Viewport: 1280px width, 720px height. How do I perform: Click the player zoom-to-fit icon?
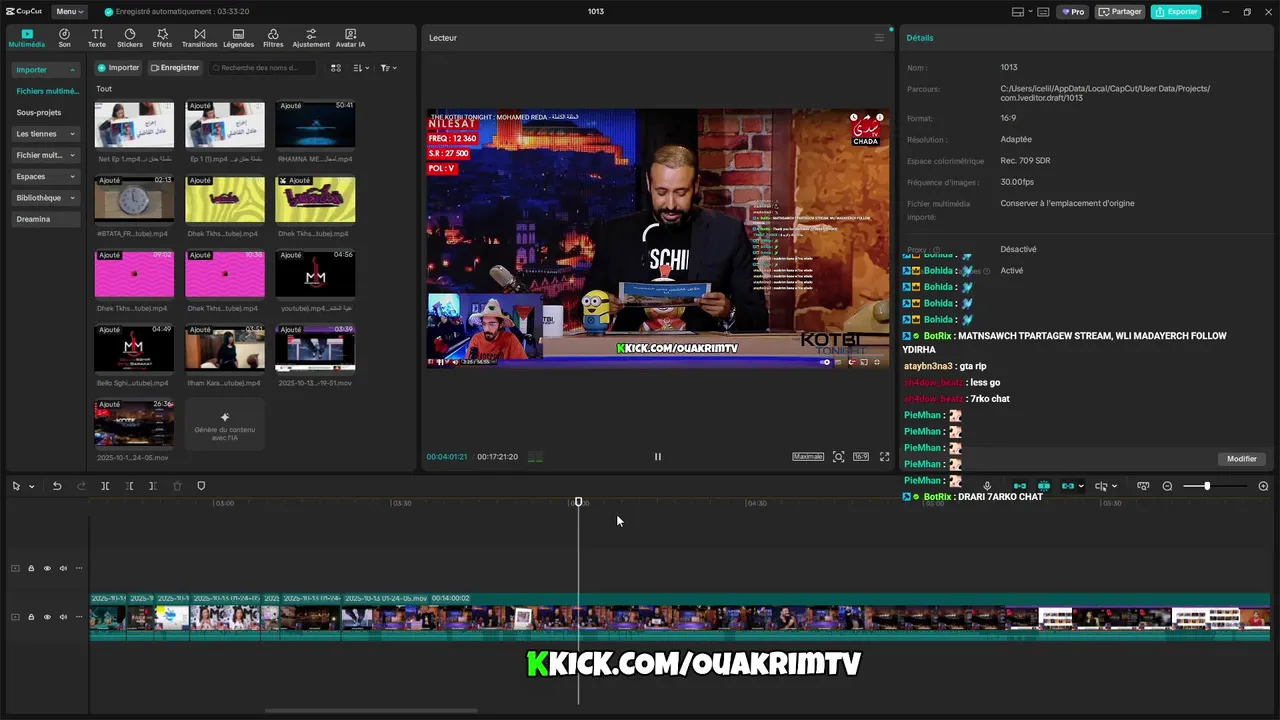838,457
